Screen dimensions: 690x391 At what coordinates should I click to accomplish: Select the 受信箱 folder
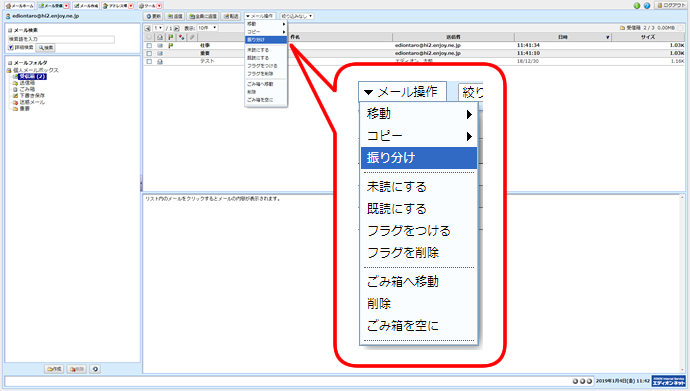(32, 77)
